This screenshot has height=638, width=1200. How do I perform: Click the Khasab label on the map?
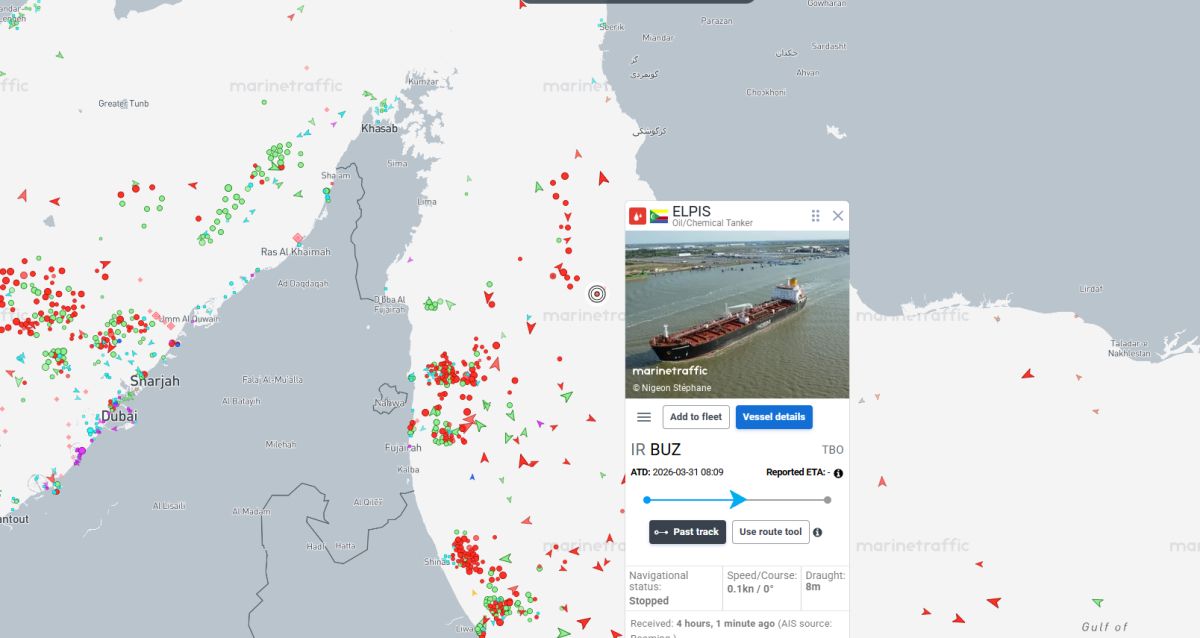379,129
